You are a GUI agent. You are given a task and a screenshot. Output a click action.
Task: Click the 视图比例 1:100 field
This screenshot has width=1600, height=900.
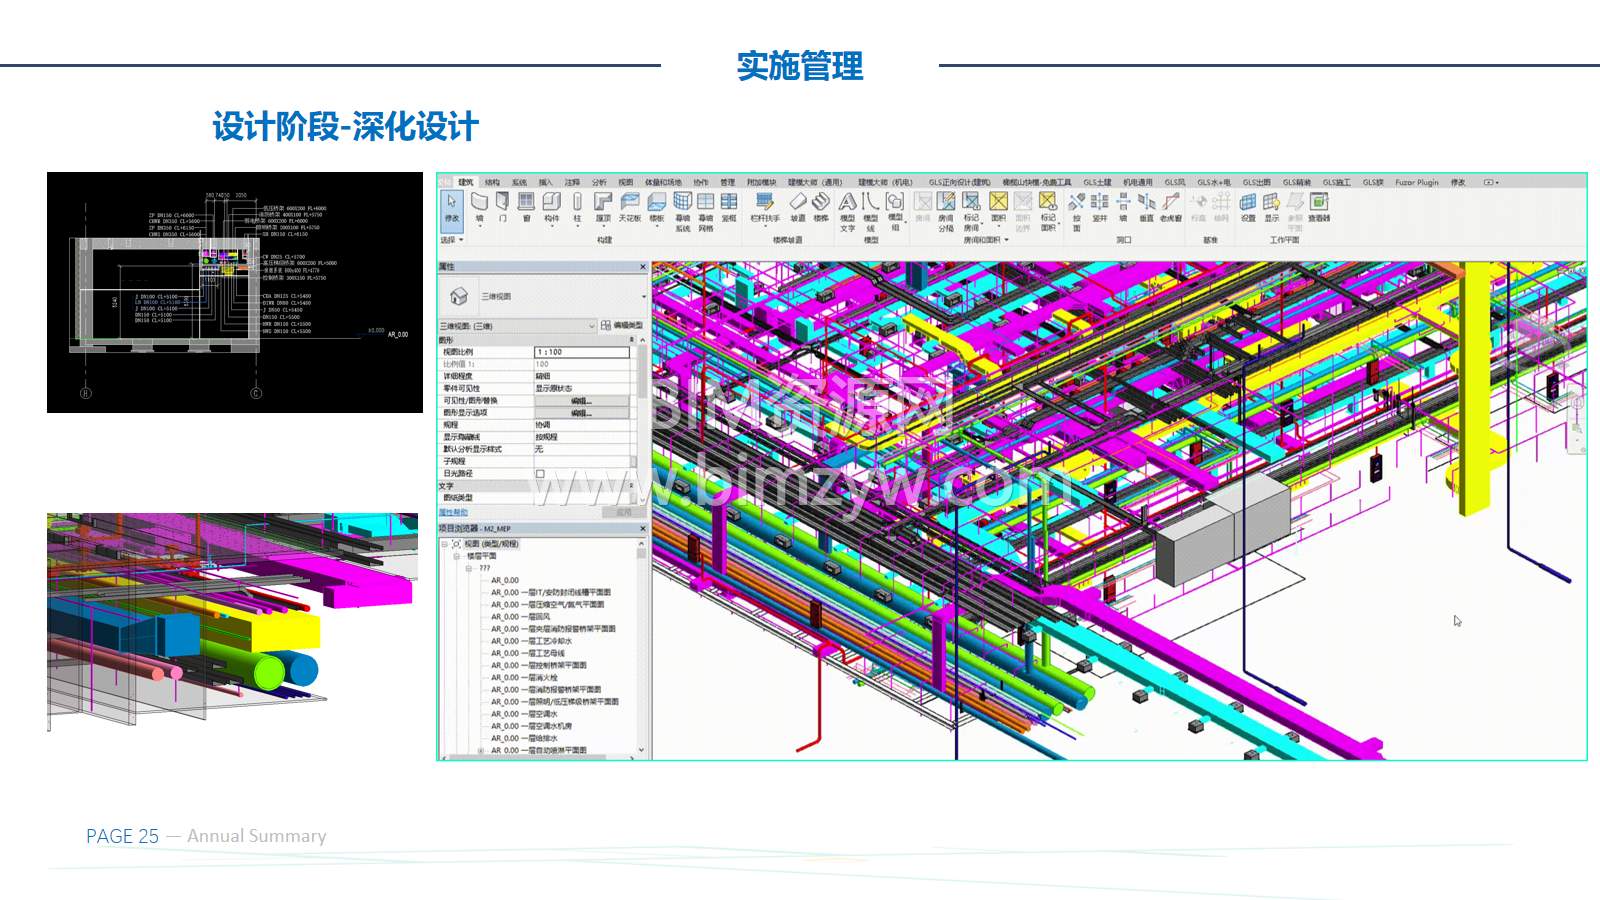tap(582, 352)
